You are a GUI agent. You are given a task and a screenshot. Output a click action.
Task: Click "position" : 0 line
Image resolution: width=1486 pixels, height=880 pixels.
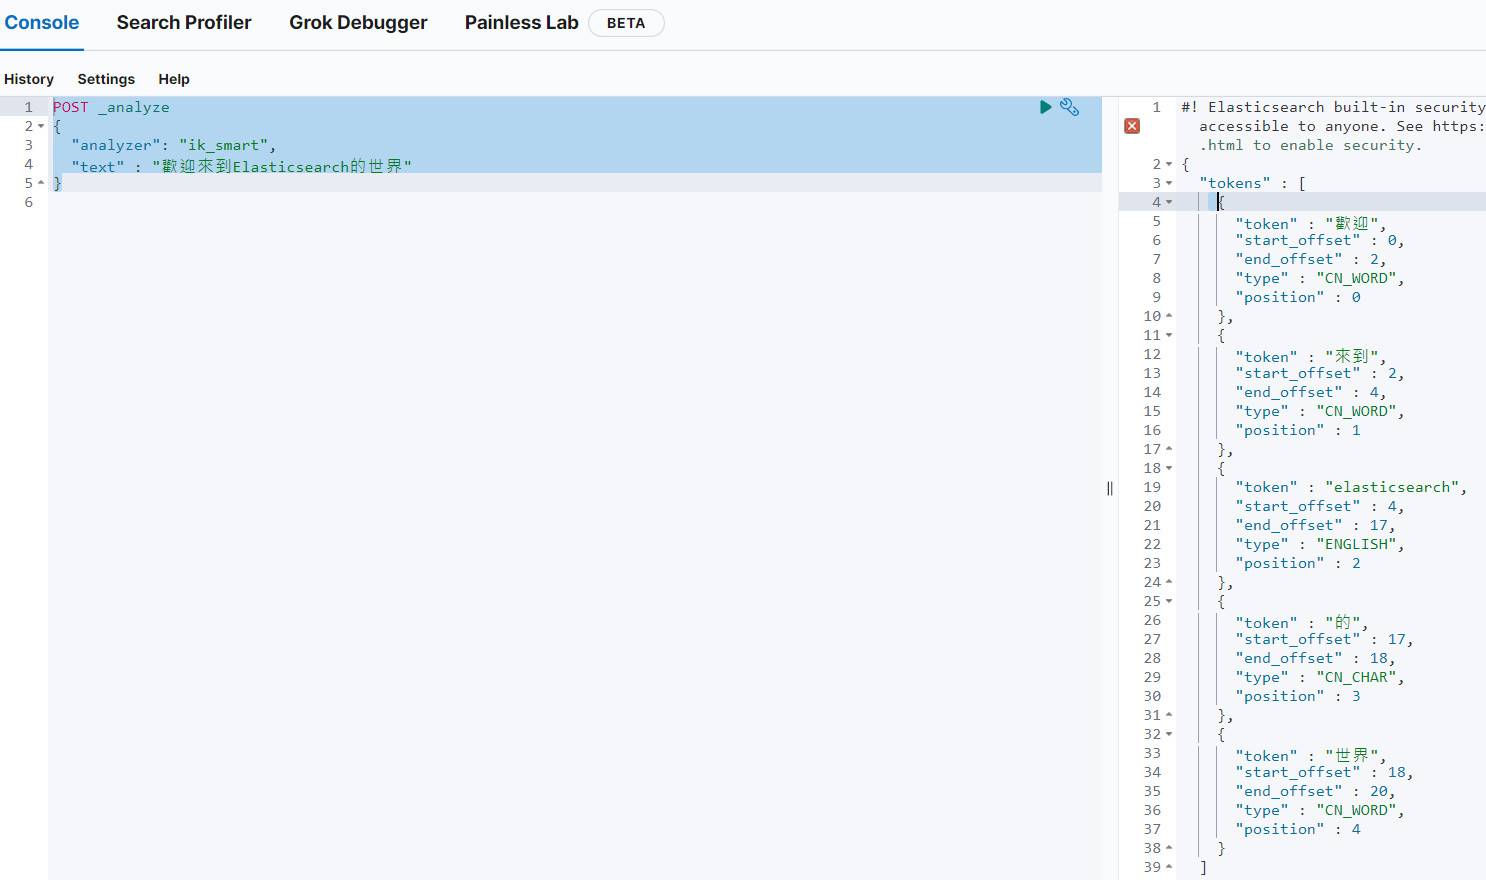pyautogui.click(x=1298, y=298)
